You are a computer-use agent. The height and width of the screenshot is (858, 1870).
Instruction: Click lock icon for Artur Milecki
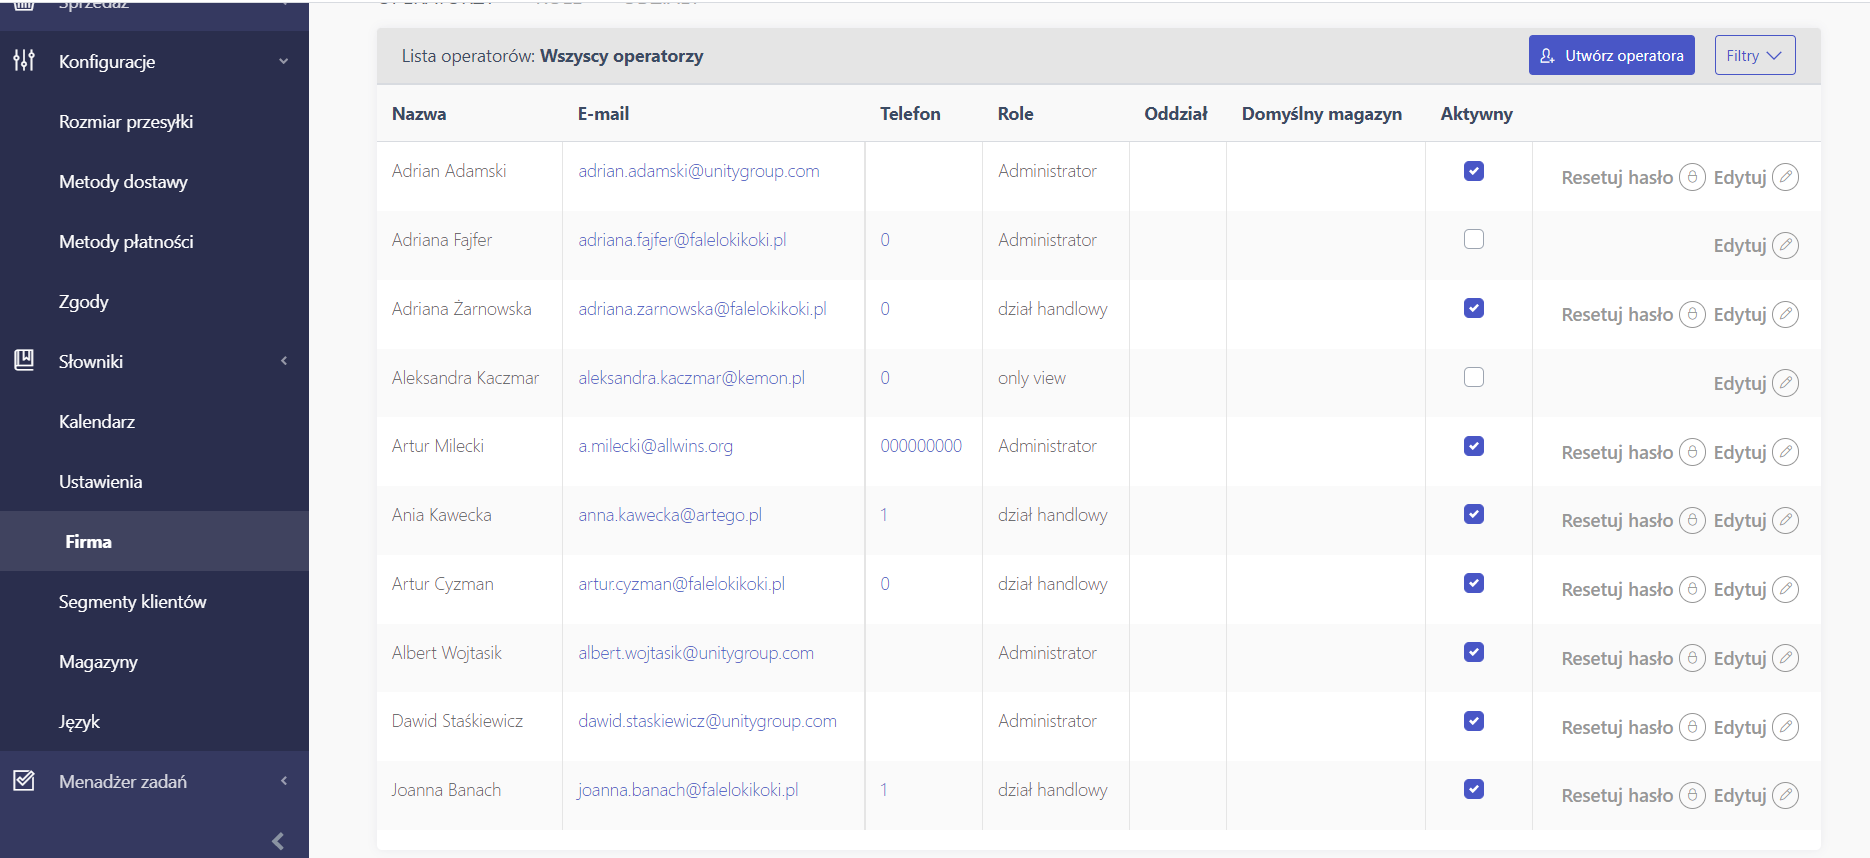(x=1692, y=452)
